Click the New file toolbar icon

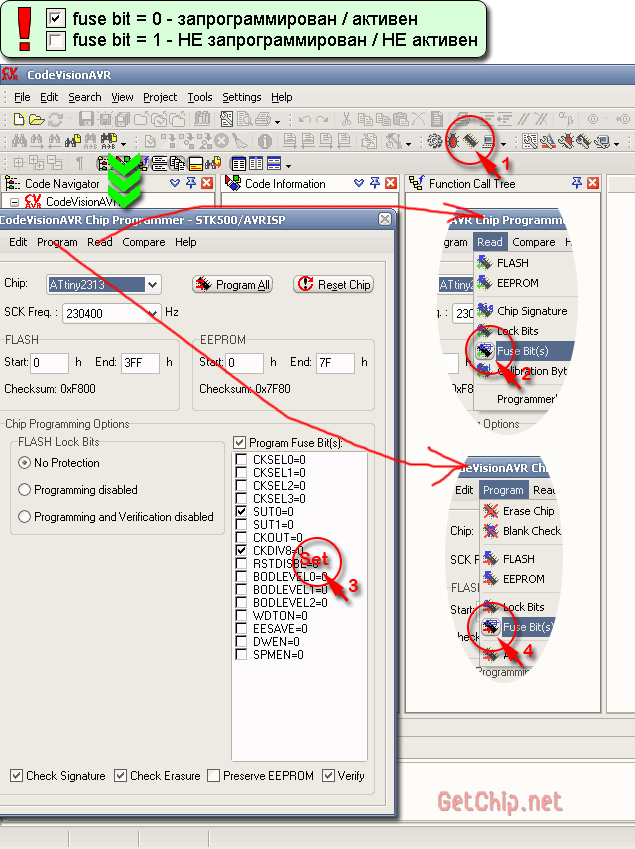click(x=19, y=119)
